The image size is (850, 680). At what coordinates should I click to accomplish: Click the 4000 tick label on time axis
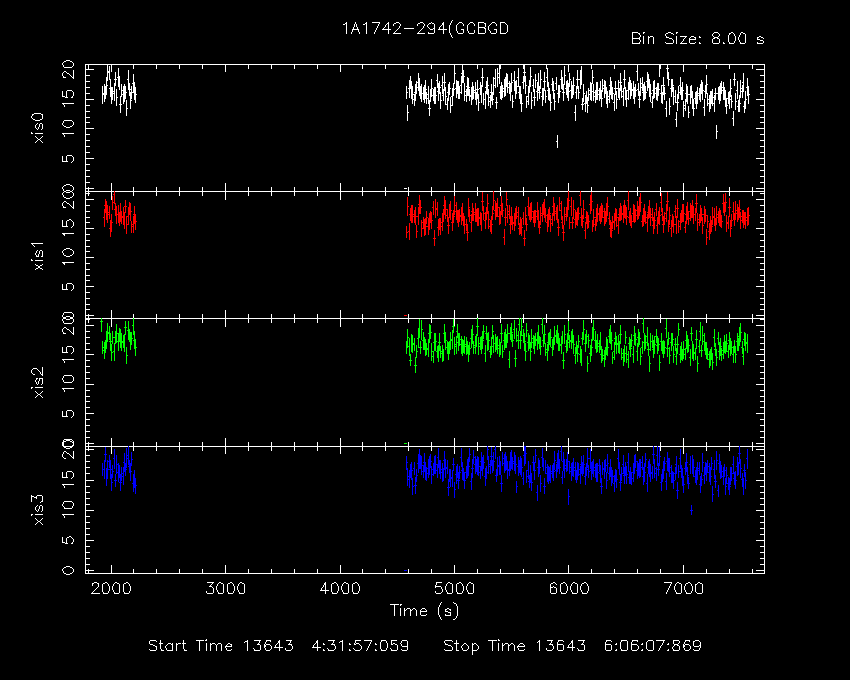[340, 588]
